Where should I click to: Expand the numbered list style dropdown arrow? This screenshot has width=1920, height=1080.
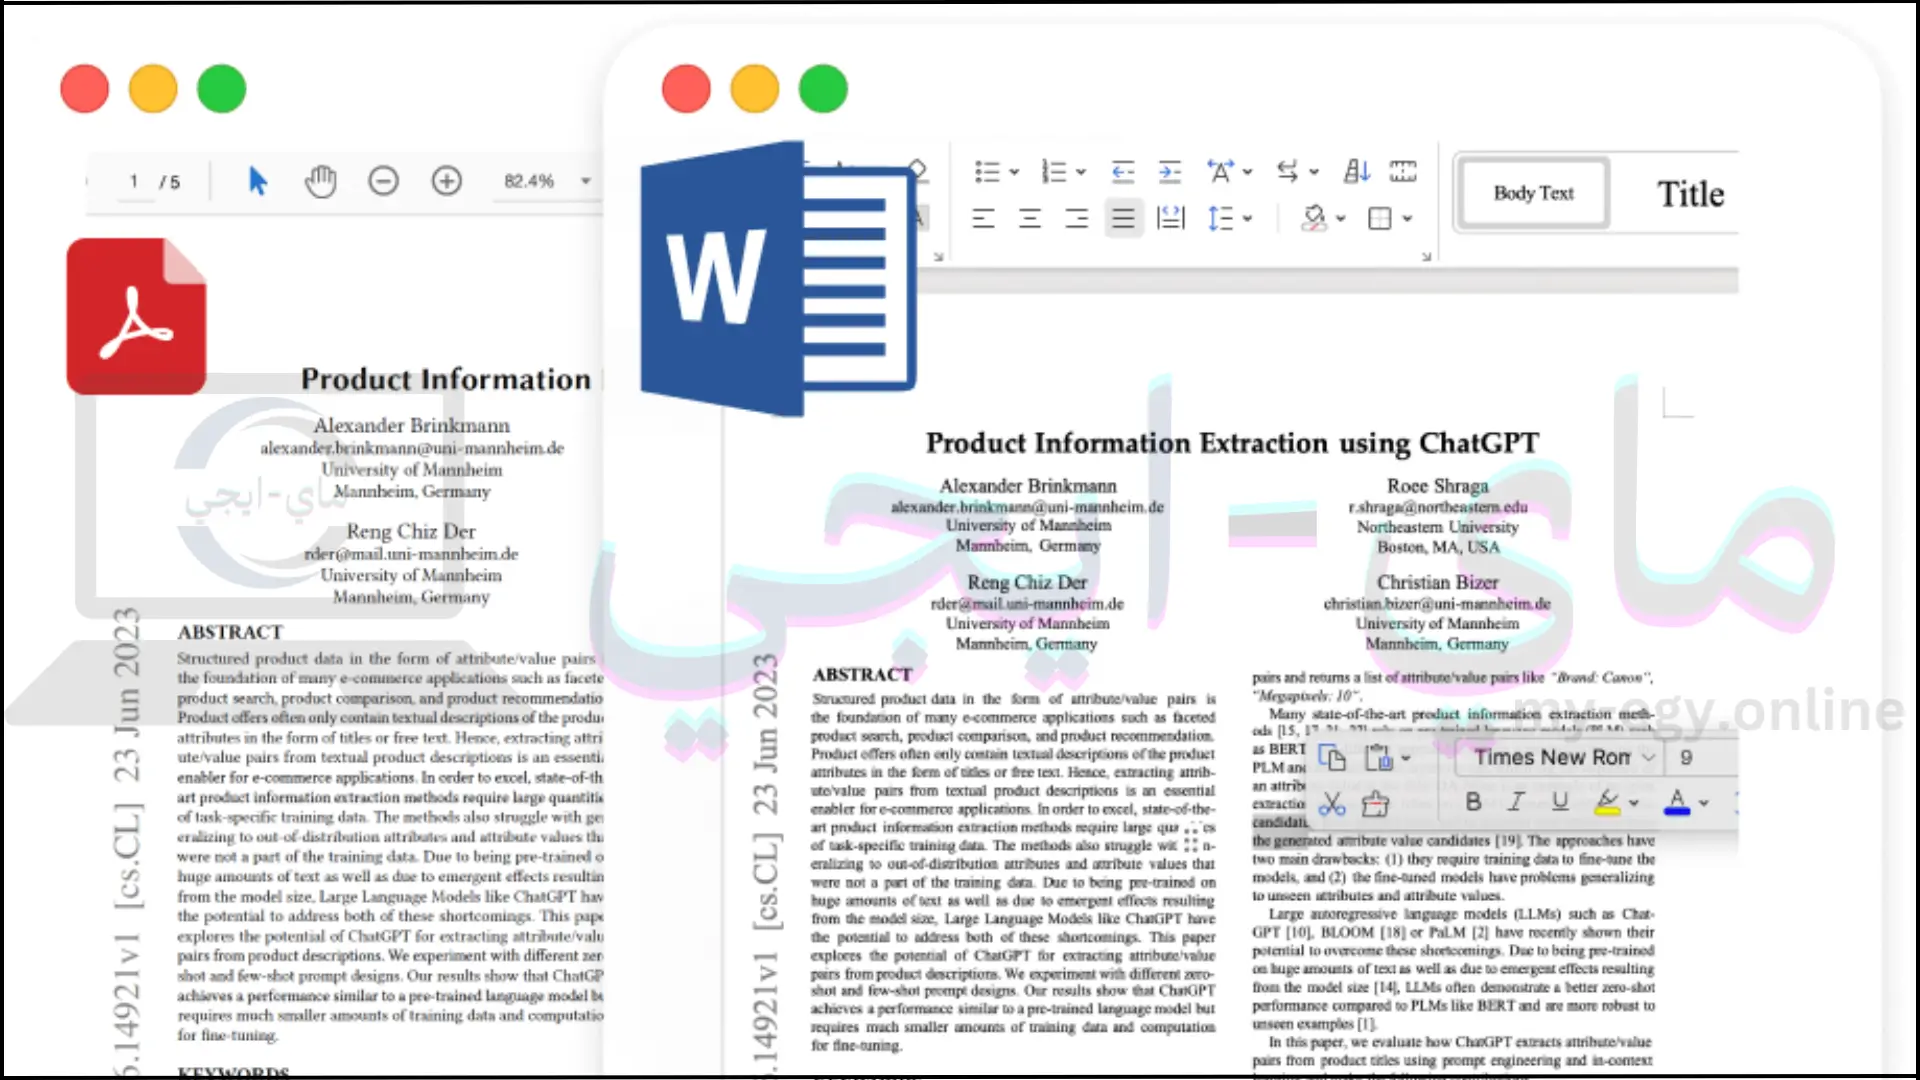coord(1081,172)
